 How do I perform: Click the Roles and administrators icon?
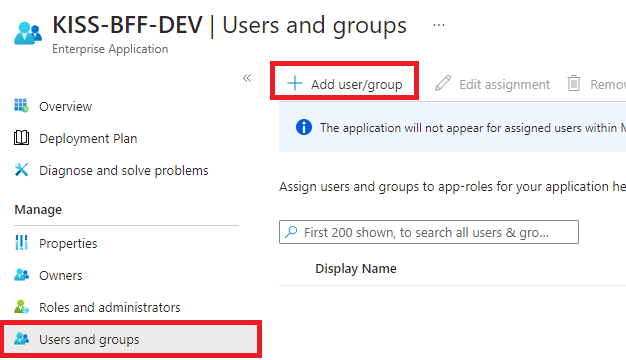22,307
